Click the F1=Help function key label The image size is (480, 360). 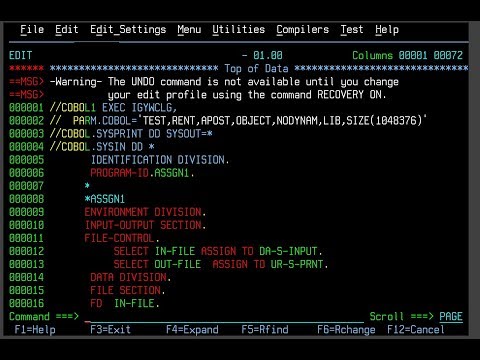(x=35, y=330)
